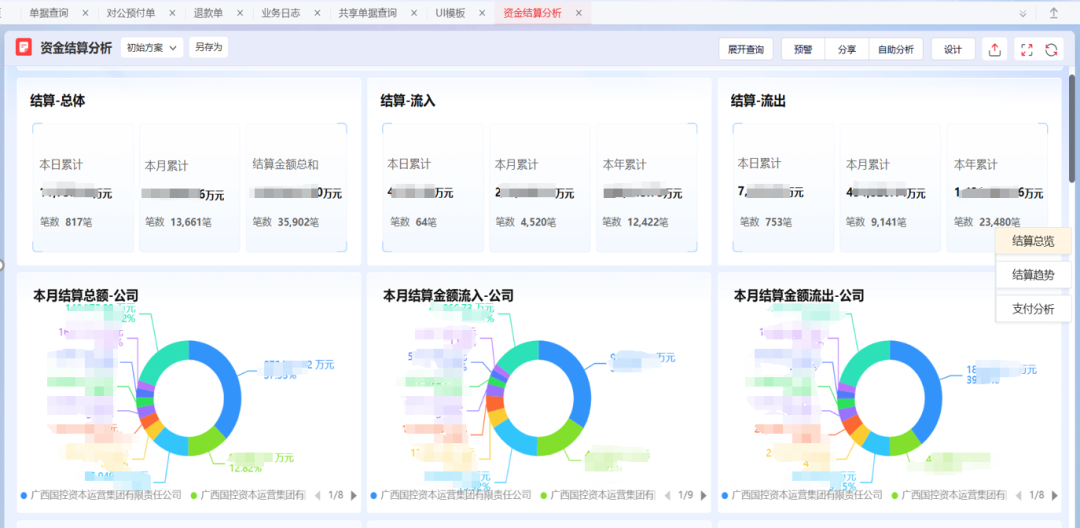Click the 本月结算金额流出-公司 chart title
Screen dimensions: 1080x528
pos(799,296)
